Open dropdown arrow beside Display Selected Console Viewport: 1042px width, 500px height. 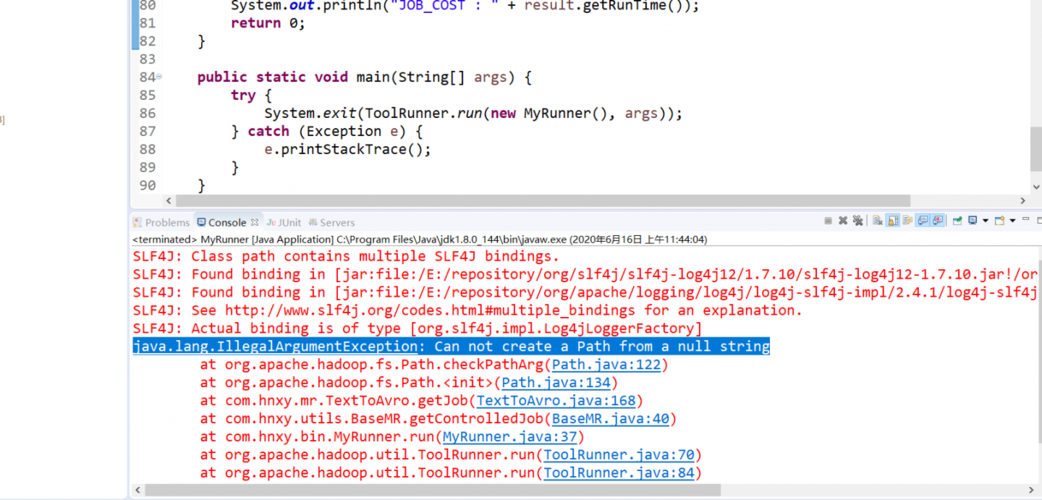[986, 221]
